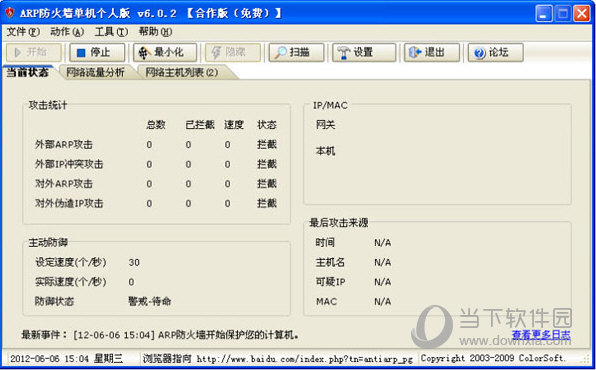The image size is (596, 370).
Task: Click the Copyright 2003-2009 ColorSoft status text
Action: coord(493,358)
